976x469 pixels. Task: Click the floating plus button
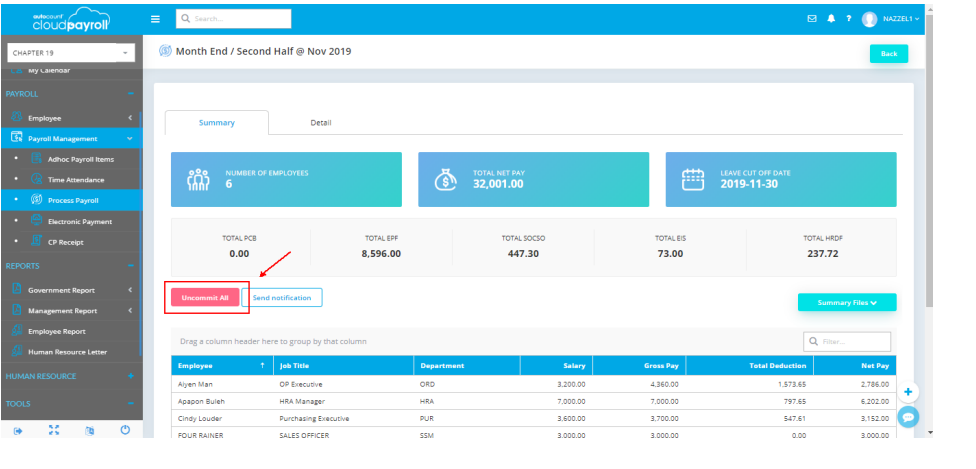[x=908, y=391]
